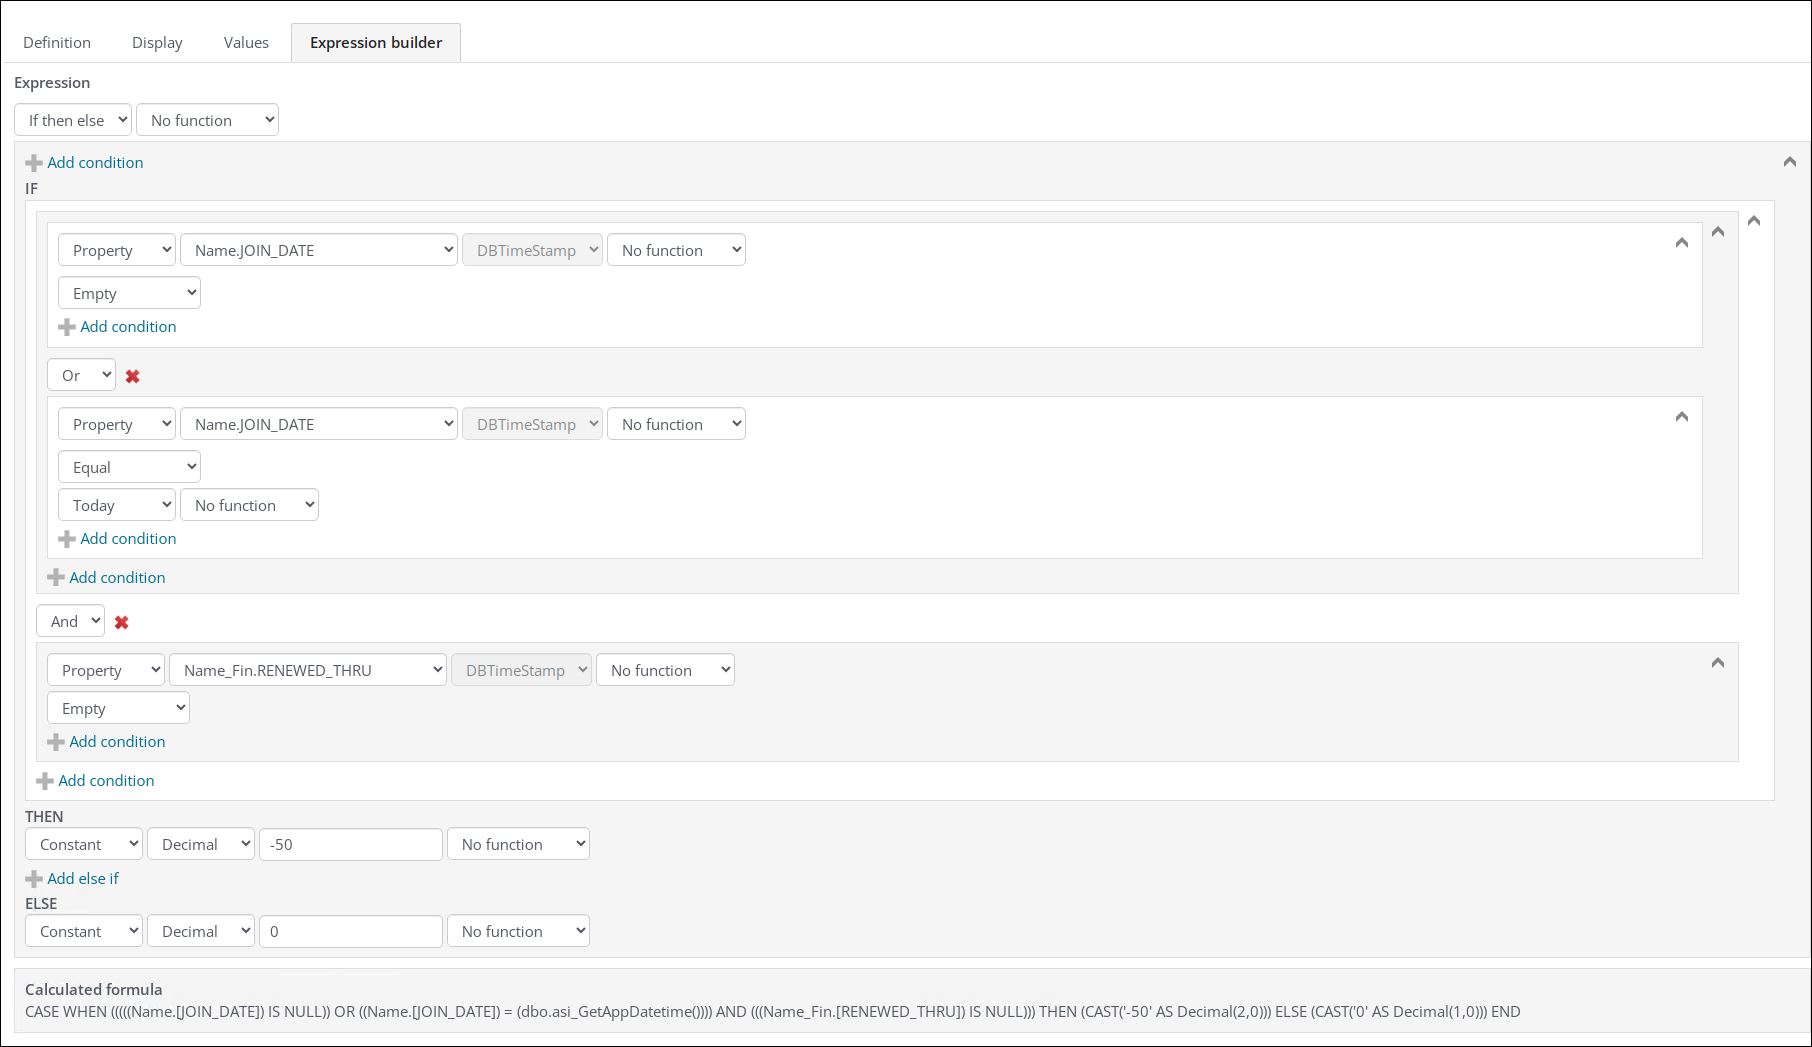Image resolution: width=1812 pixels, height=1047 pixels.
Task: Click the THEN value field containing -50
Action: pyautogui.click(x=350, y=844)
